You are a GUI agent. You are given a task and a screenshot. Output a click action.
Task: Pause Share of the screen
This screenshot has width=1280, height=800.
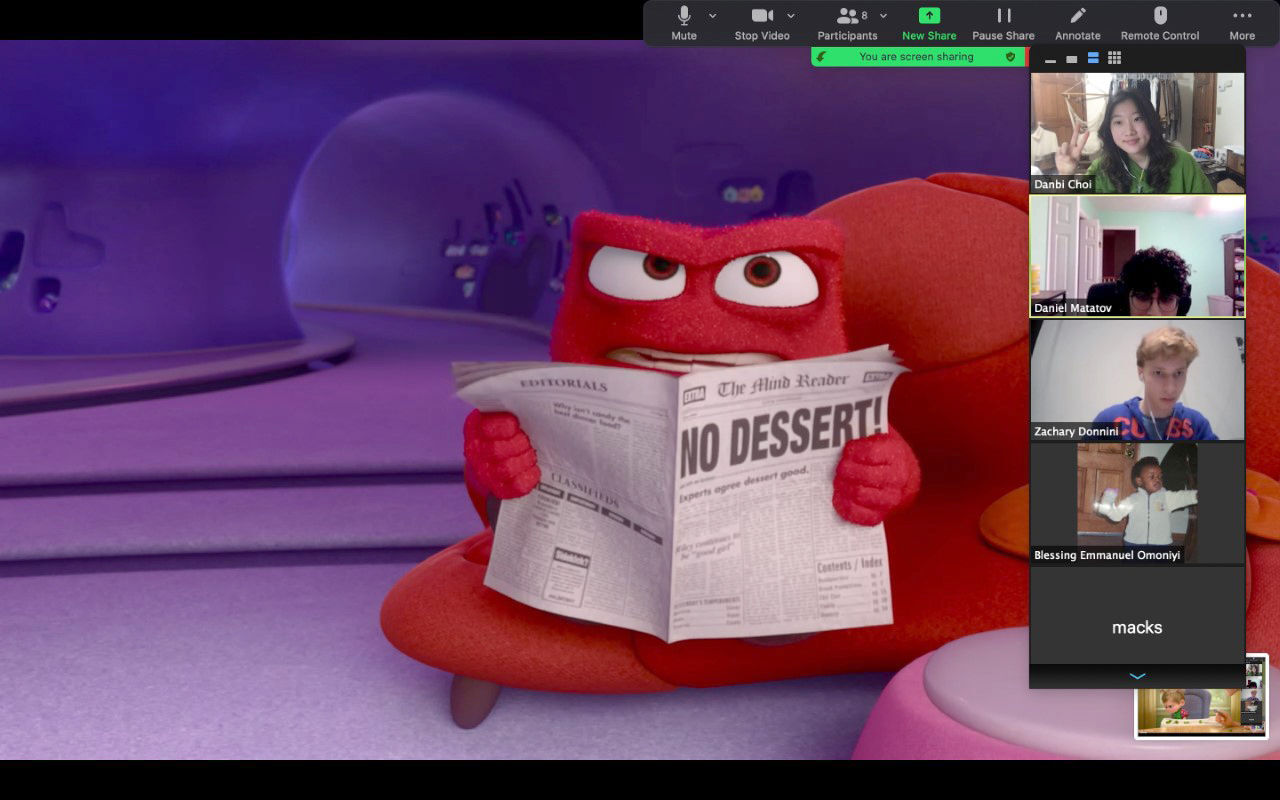point(1003,23)
